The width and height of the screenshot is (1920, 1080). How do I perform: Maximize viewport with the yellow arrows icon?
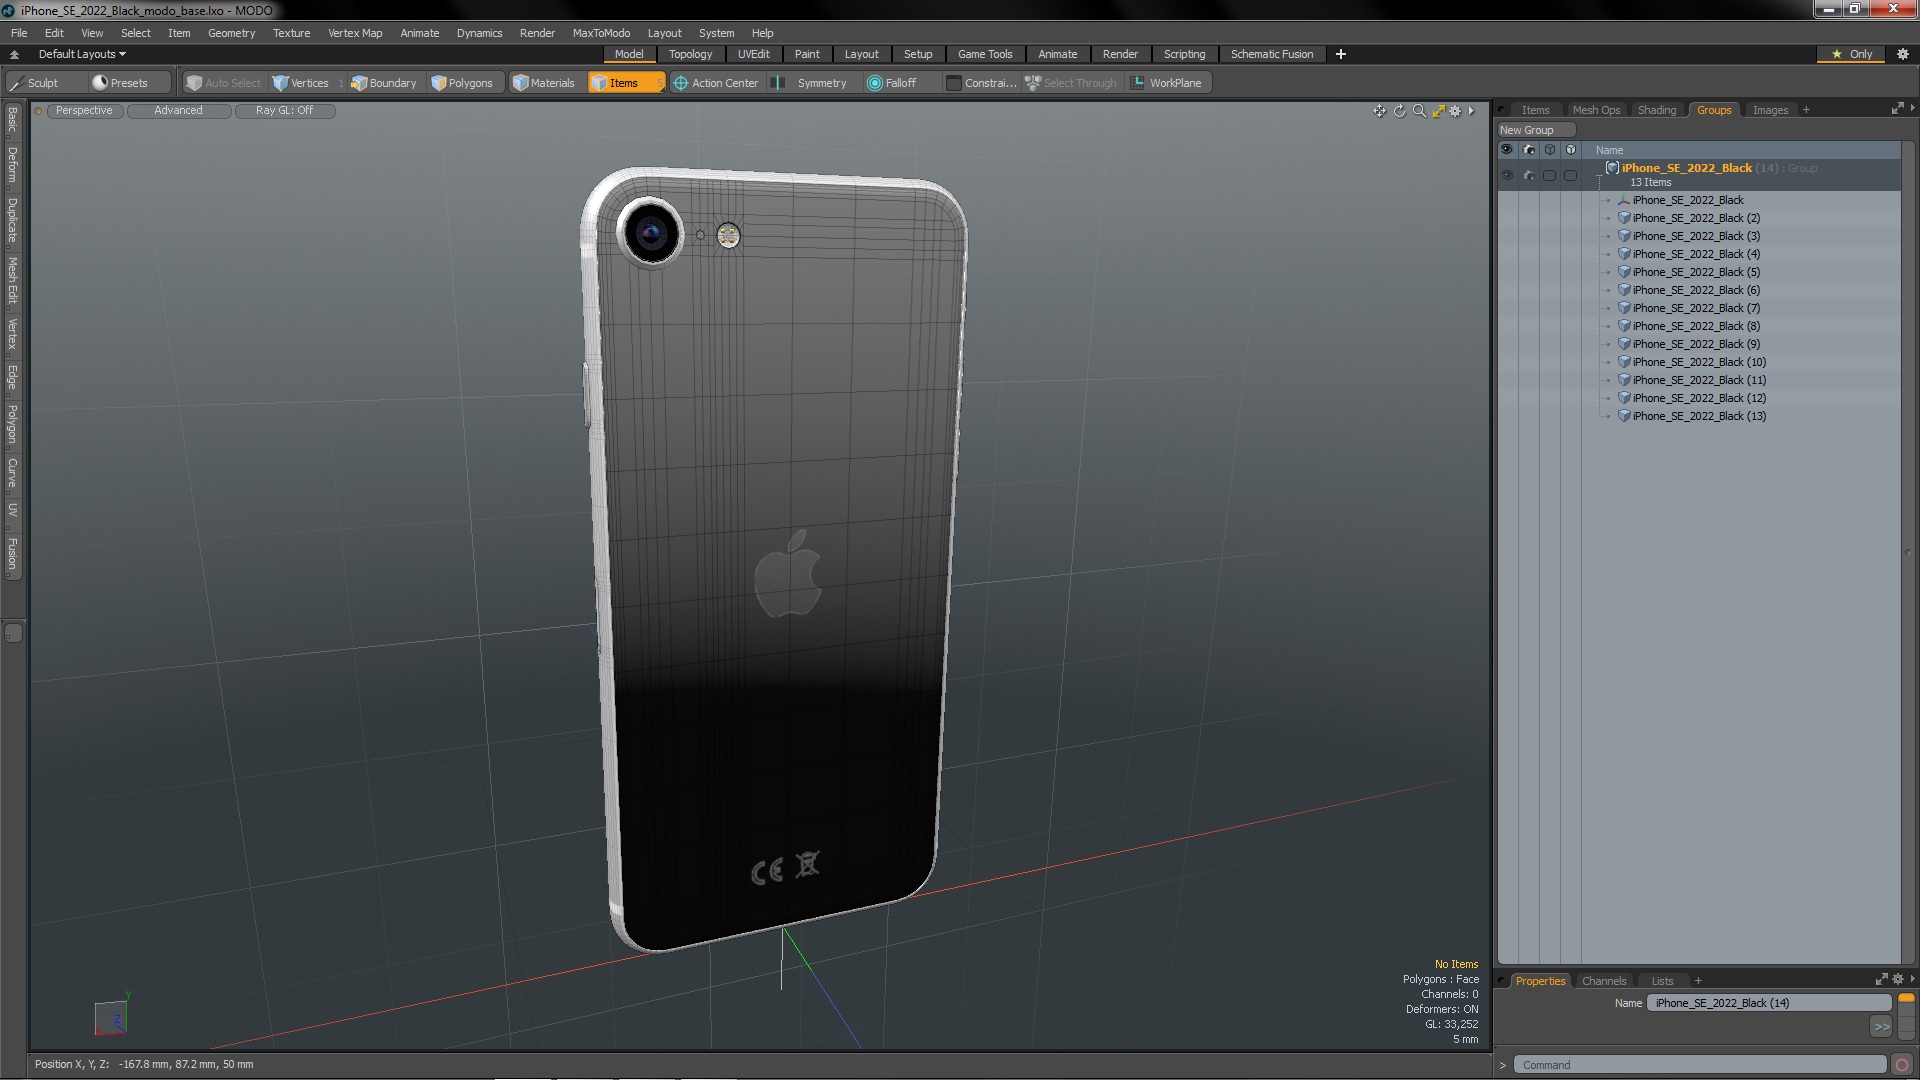coord(1438,111)
